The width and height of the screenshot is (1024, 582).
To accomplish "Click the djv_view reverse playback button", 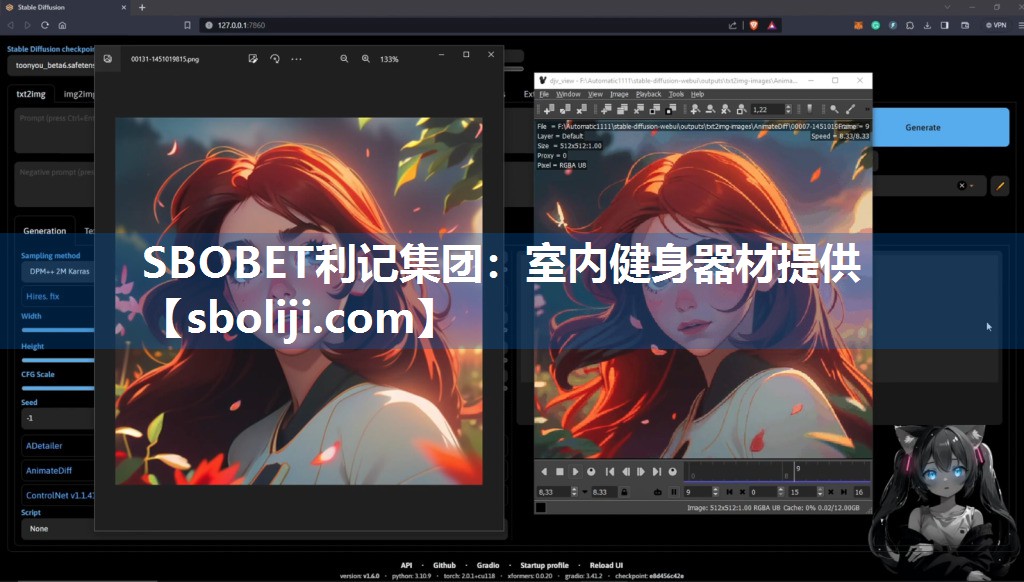I will pos(544,471).
